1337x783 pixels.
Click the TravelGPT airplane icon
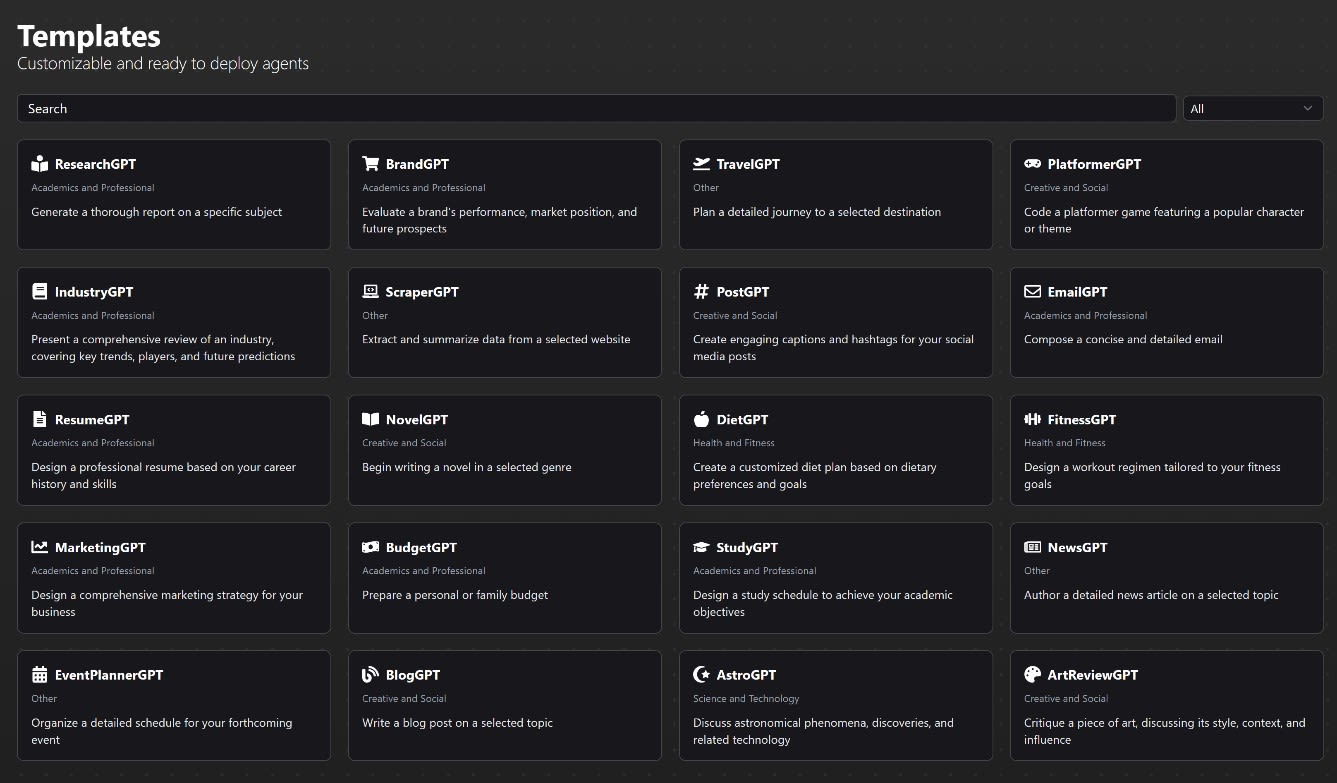coord(701,164)
